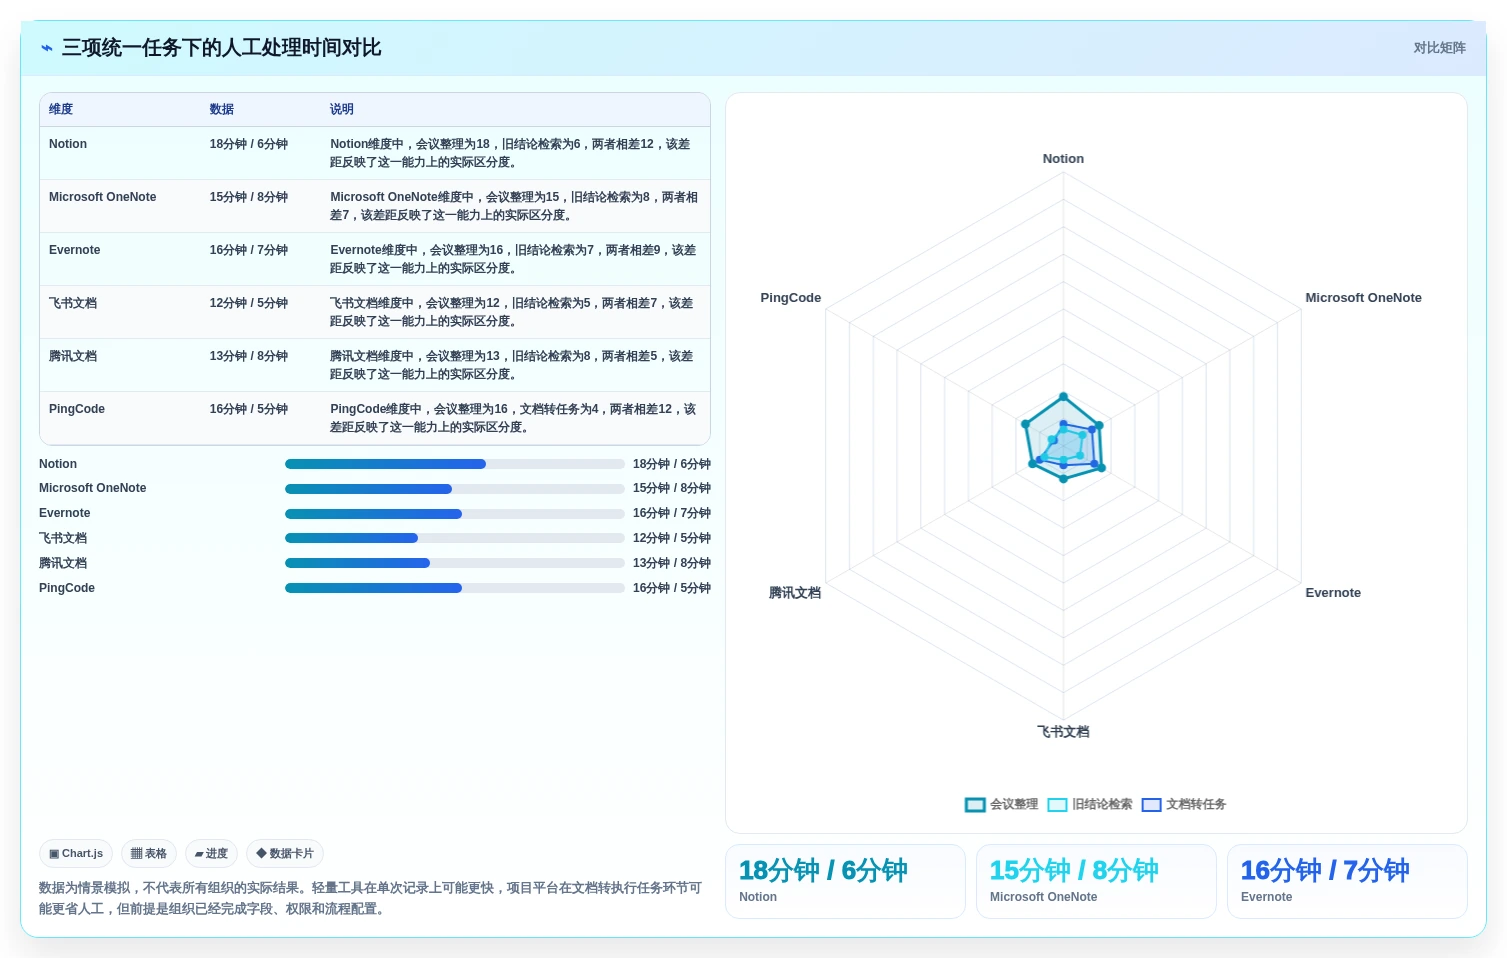
Task: Click the page title 三项统一任务下的人工处理时间对比
Action: coord(221,48)
